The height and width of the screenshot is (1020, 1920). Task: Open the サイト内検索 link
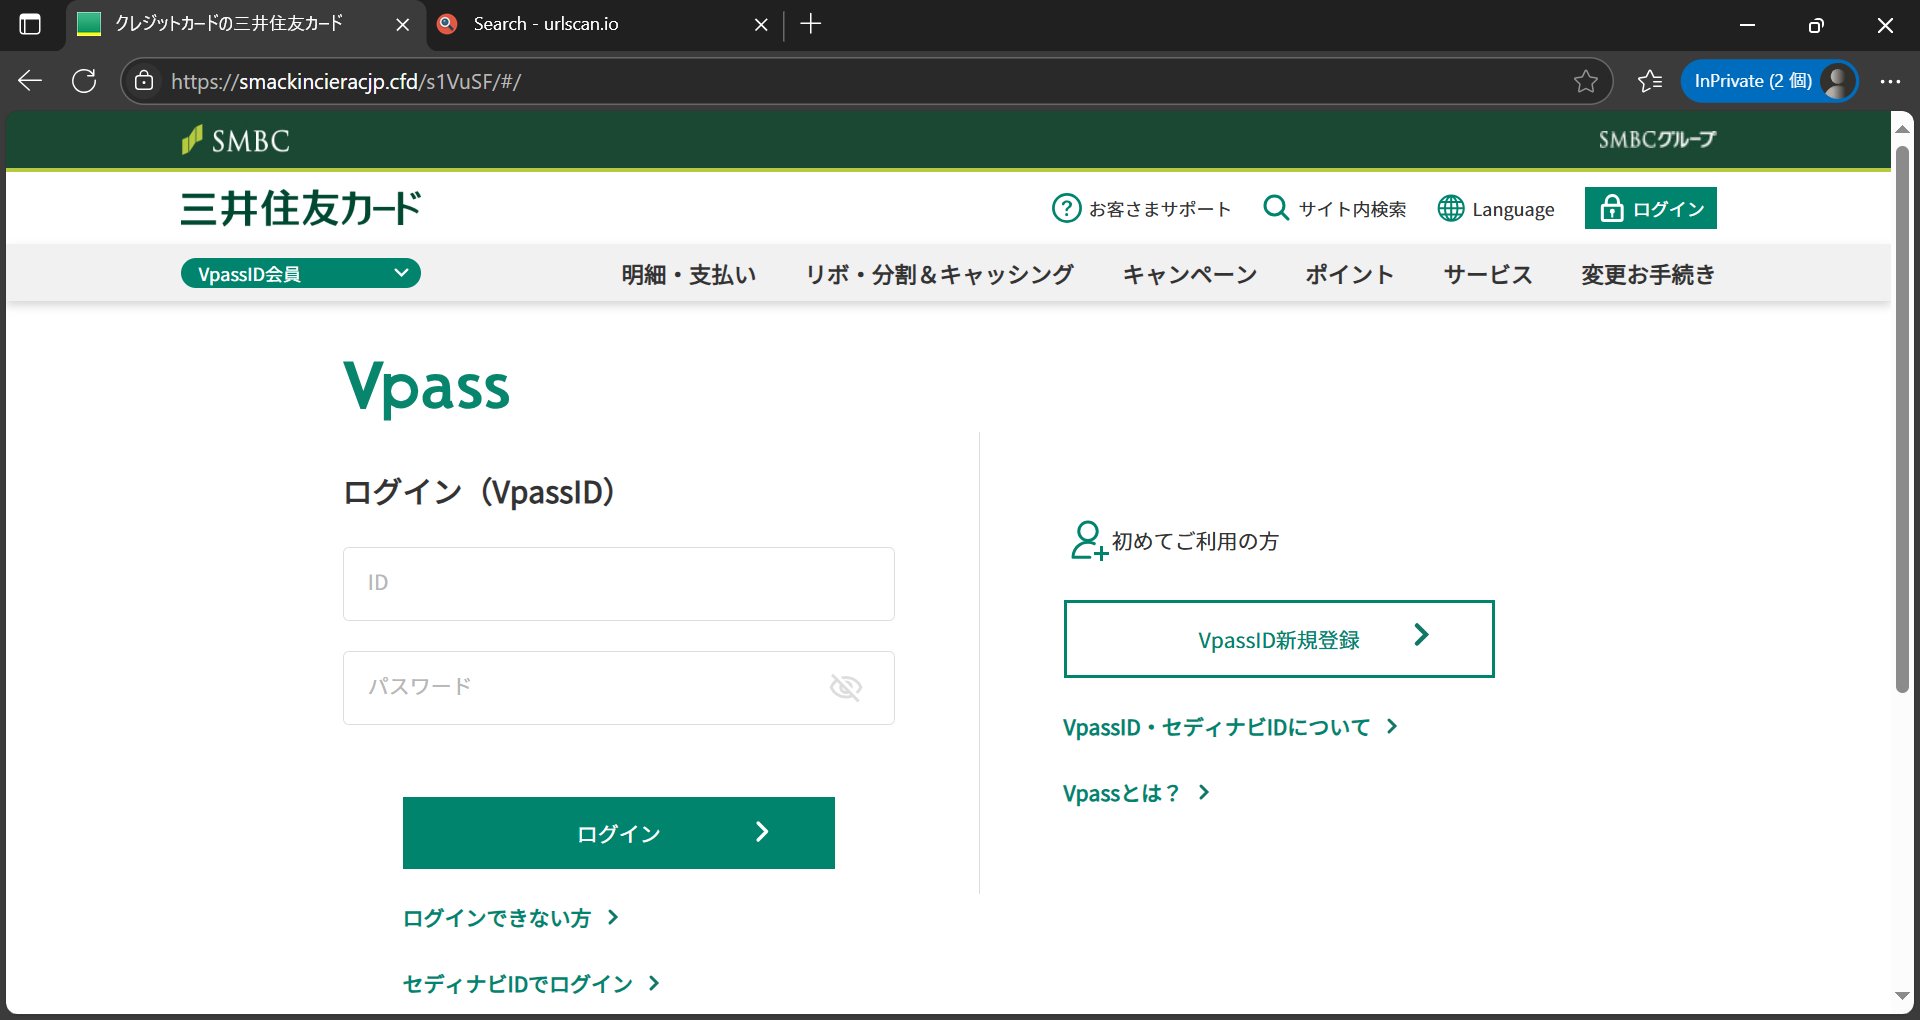pos(1352,209)
